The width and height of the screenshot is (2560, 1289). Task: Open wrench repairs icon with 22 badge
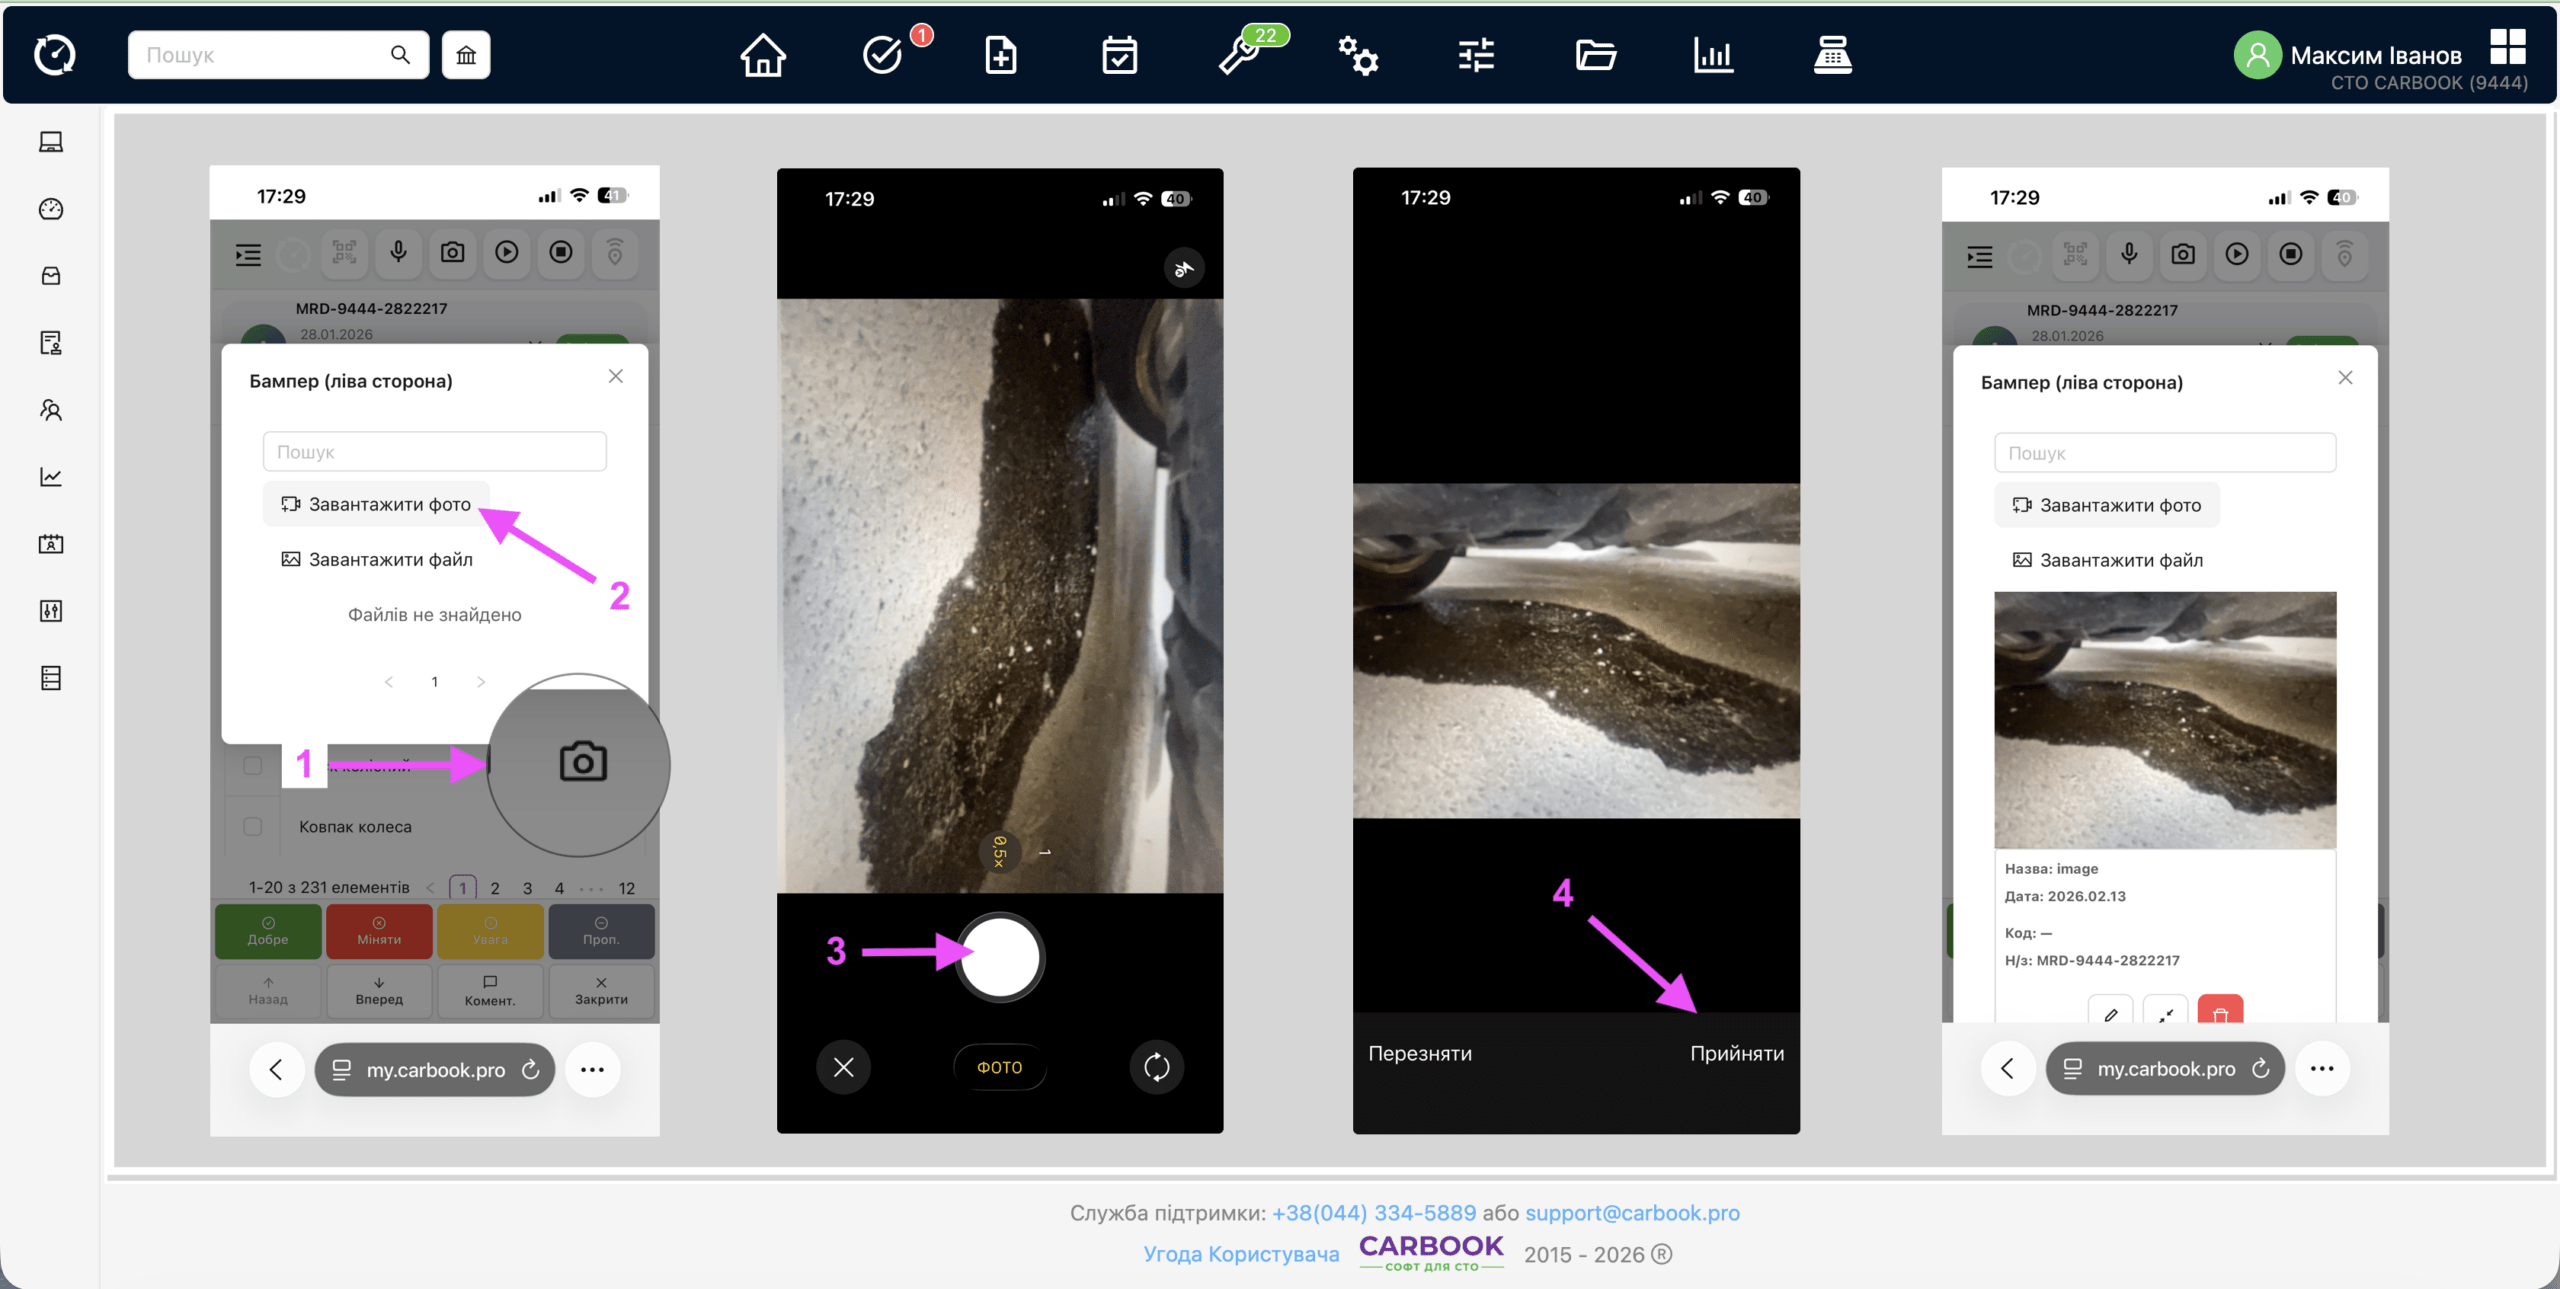[1240, 55]
